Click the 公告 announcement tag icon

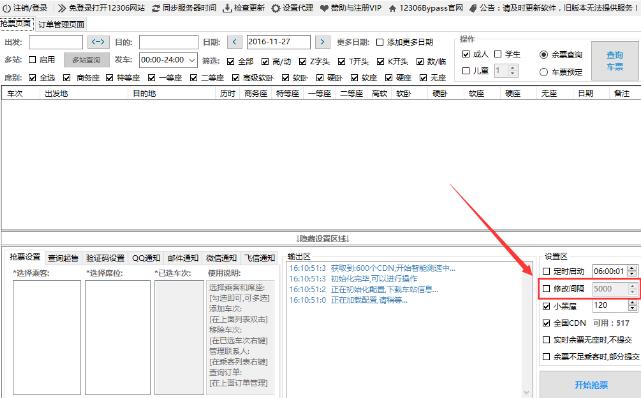(x=473, y=8)
